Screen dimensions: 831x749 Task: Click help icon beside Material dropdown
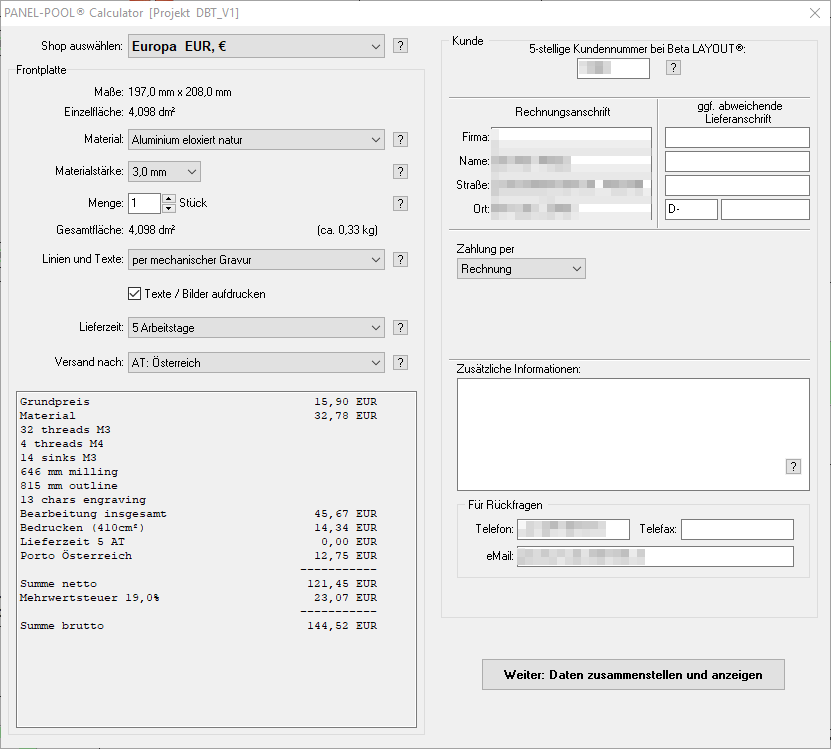pyautogui.click(x=400, y=140)
